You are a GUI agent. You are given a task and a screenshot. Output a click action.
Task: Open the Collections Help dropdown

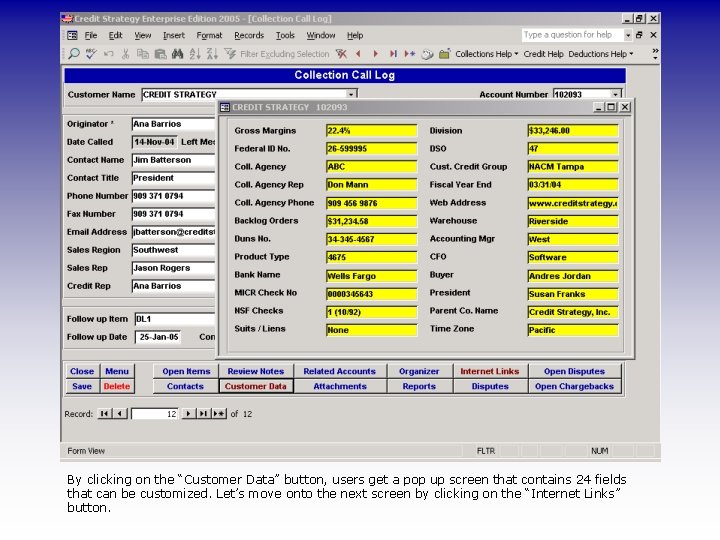[x=487, y=54]
